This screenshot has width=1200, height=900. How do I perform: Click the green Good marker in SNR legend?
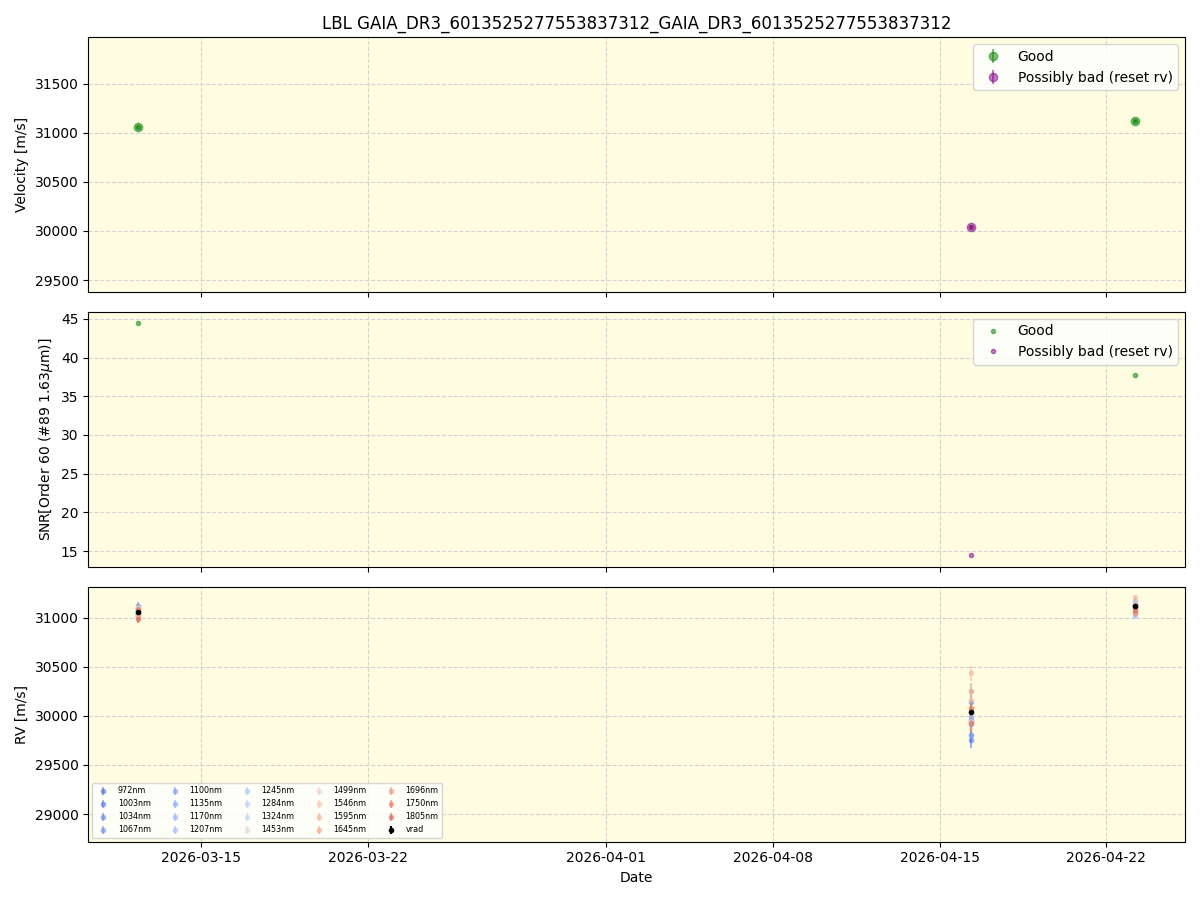pyautogui.click(x=993, y=331)
